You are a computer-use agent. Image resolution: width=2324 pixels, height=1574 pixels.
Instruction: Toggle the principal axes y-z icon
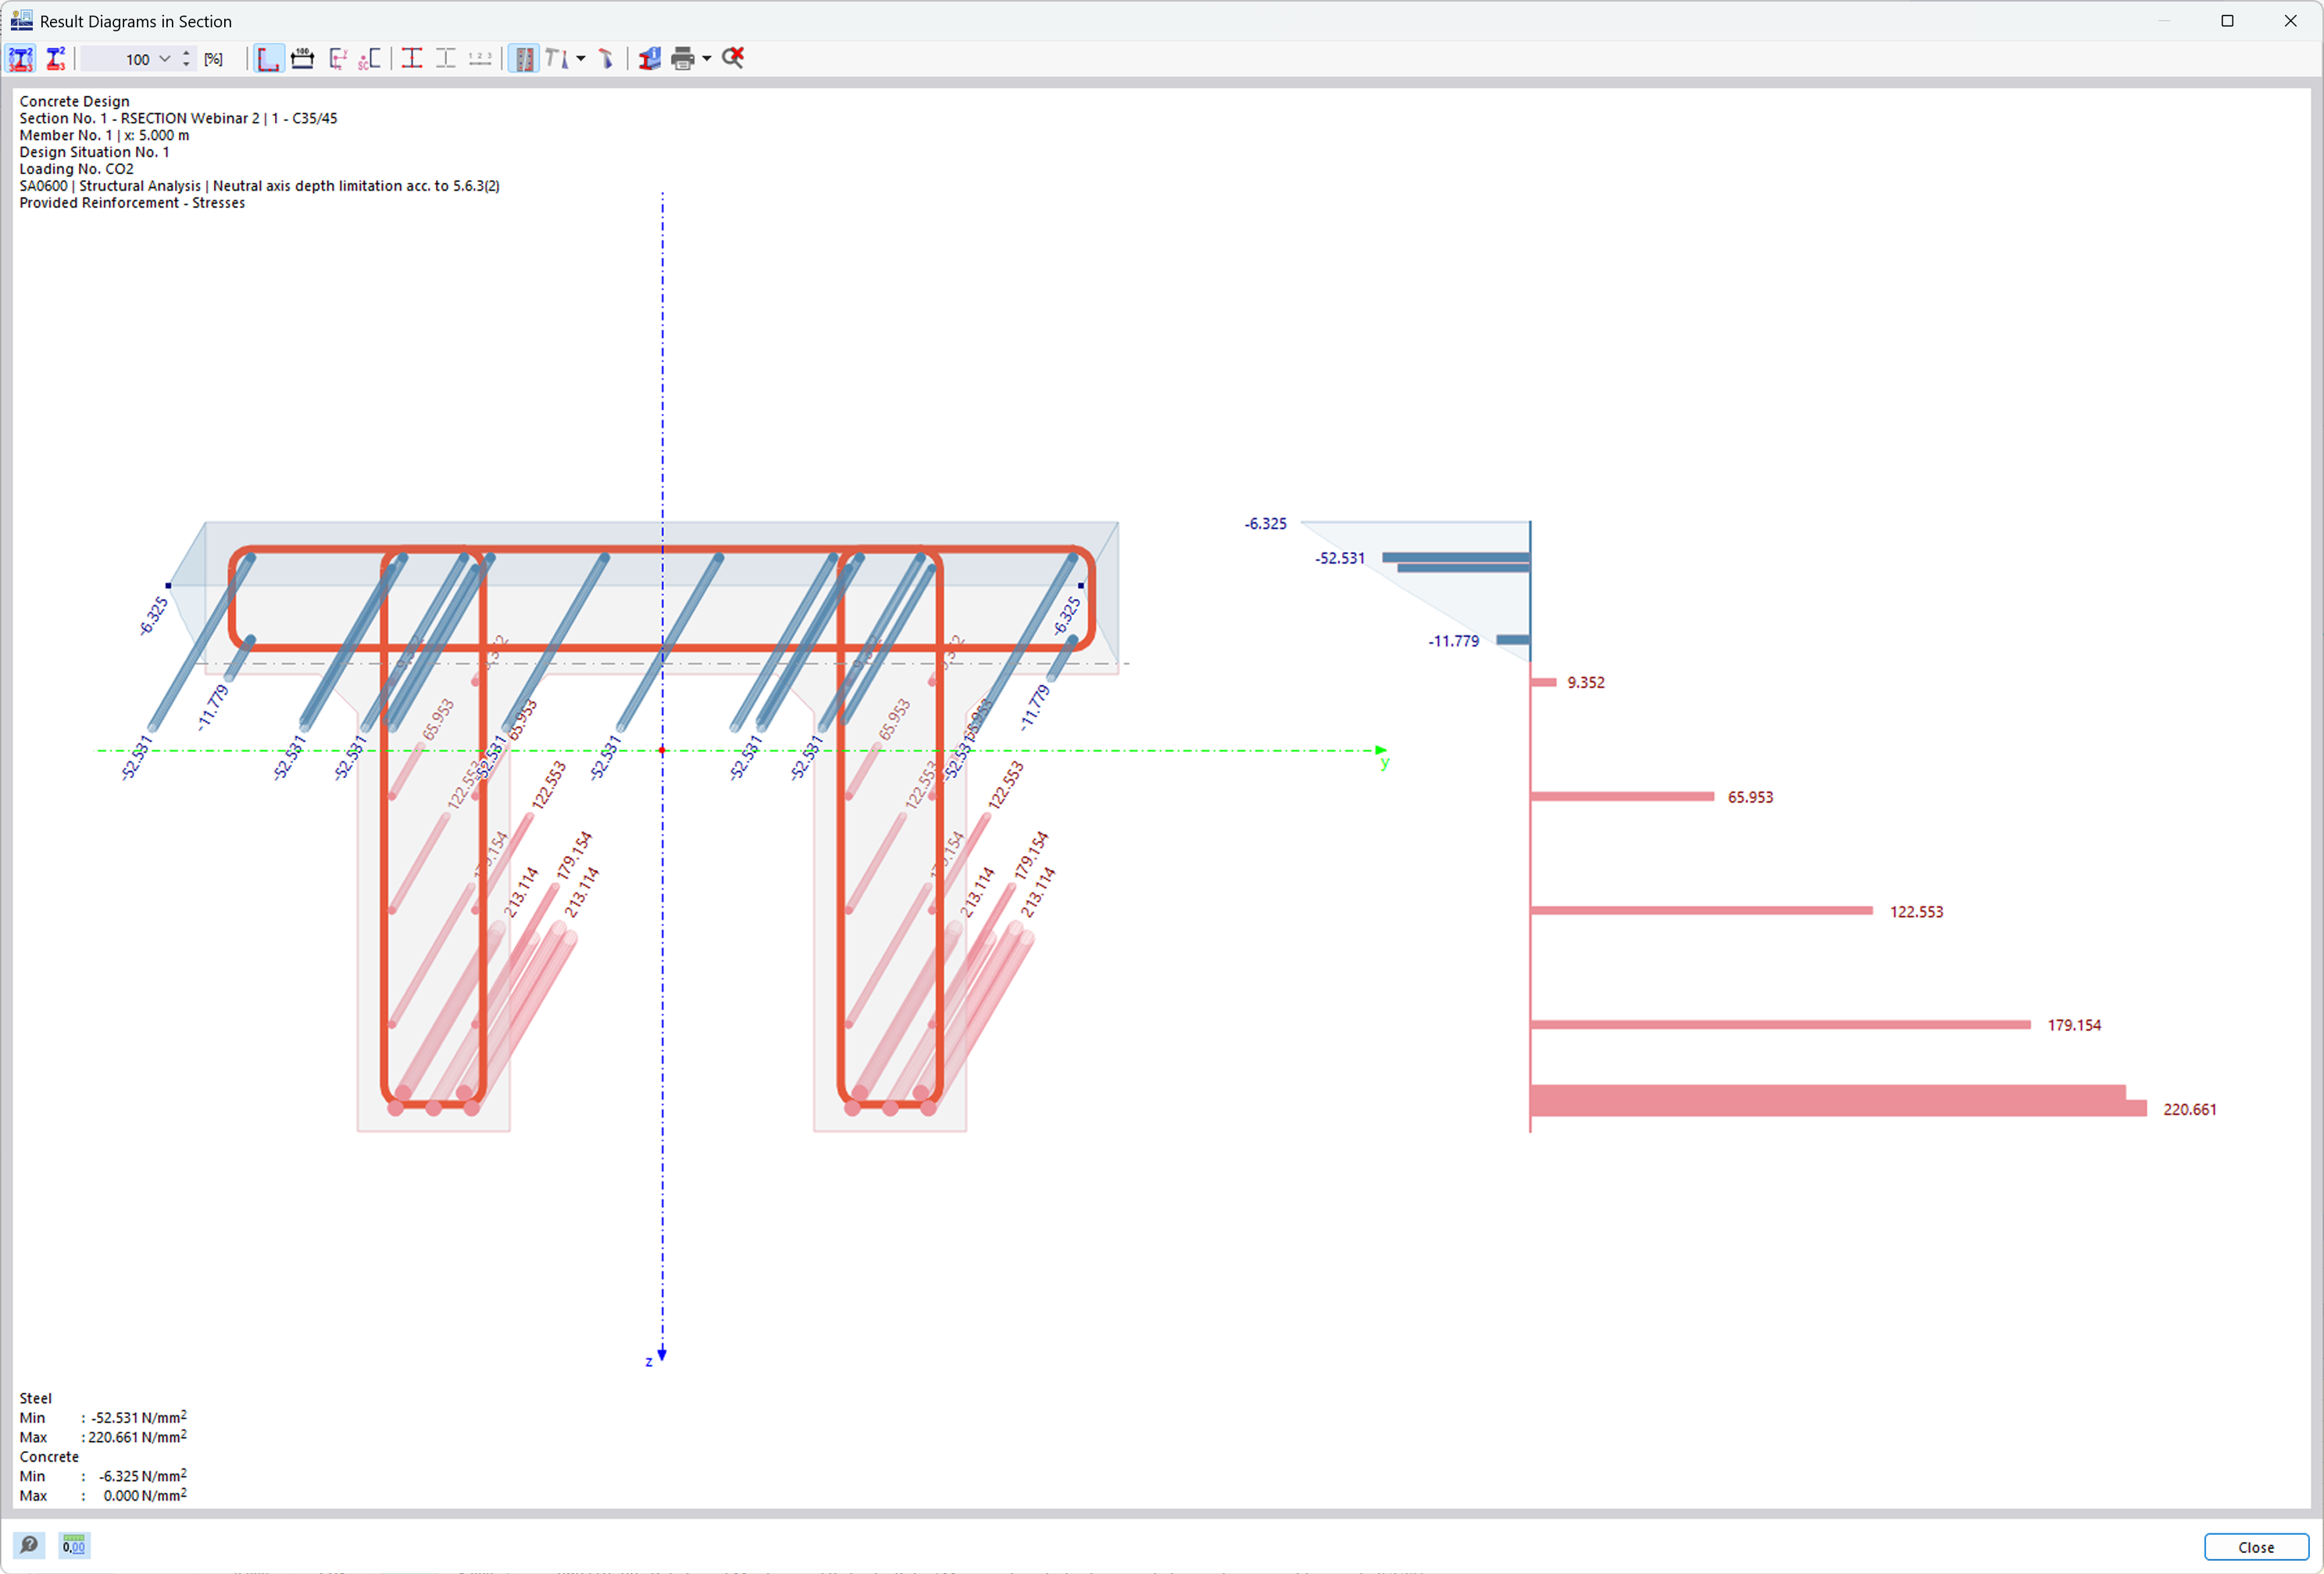tap(338, 59)
